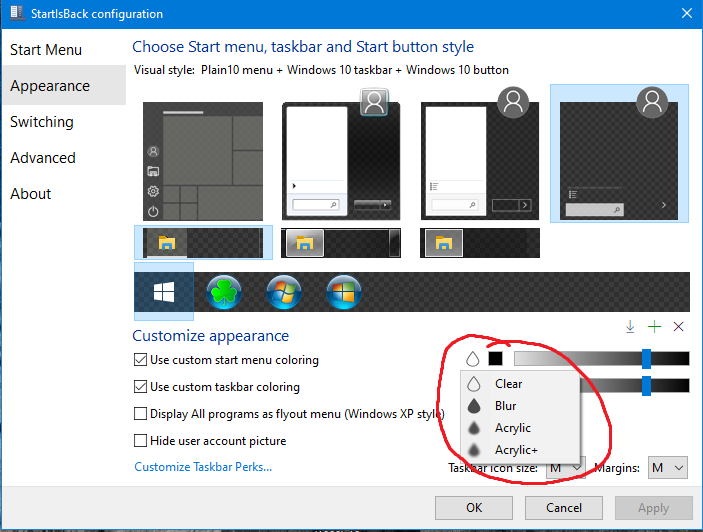The height and width of the screenshot is (532, 703).
Task: Choose the Windows 7 start orb
Action: 284,292
